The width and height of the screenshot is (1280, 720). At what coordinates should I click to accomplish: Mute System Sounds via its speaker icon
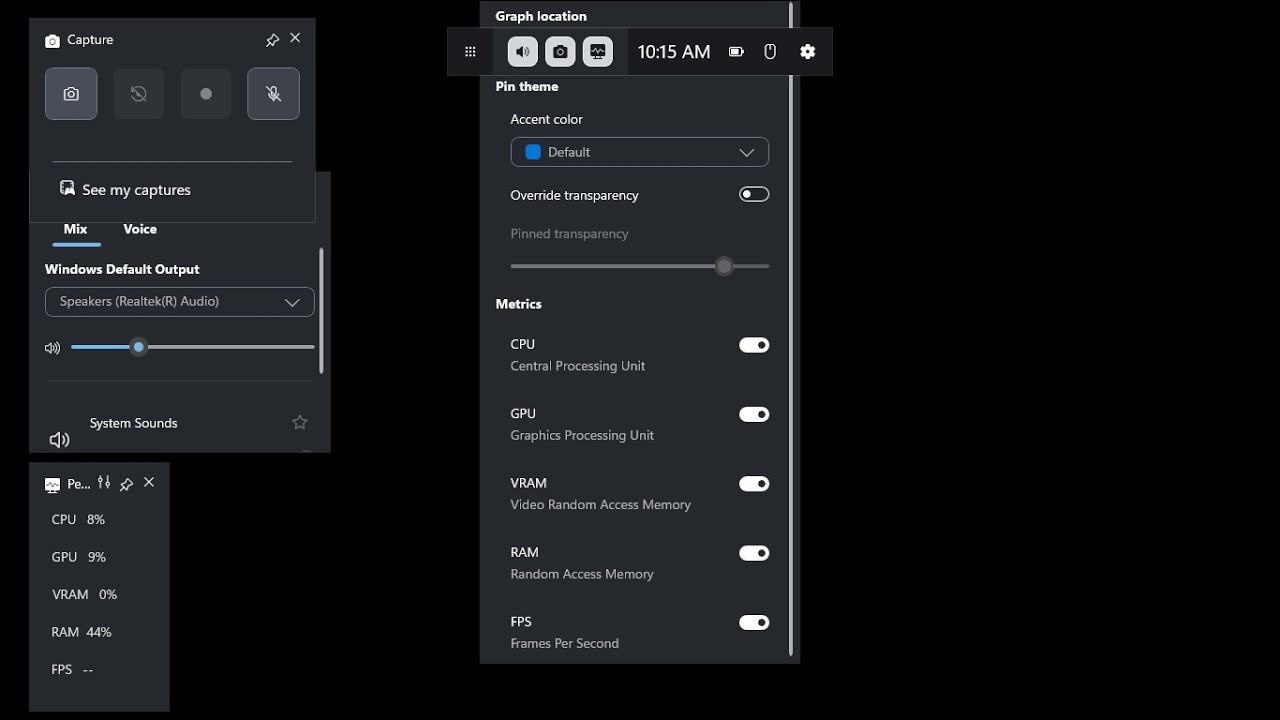(59, 440)
